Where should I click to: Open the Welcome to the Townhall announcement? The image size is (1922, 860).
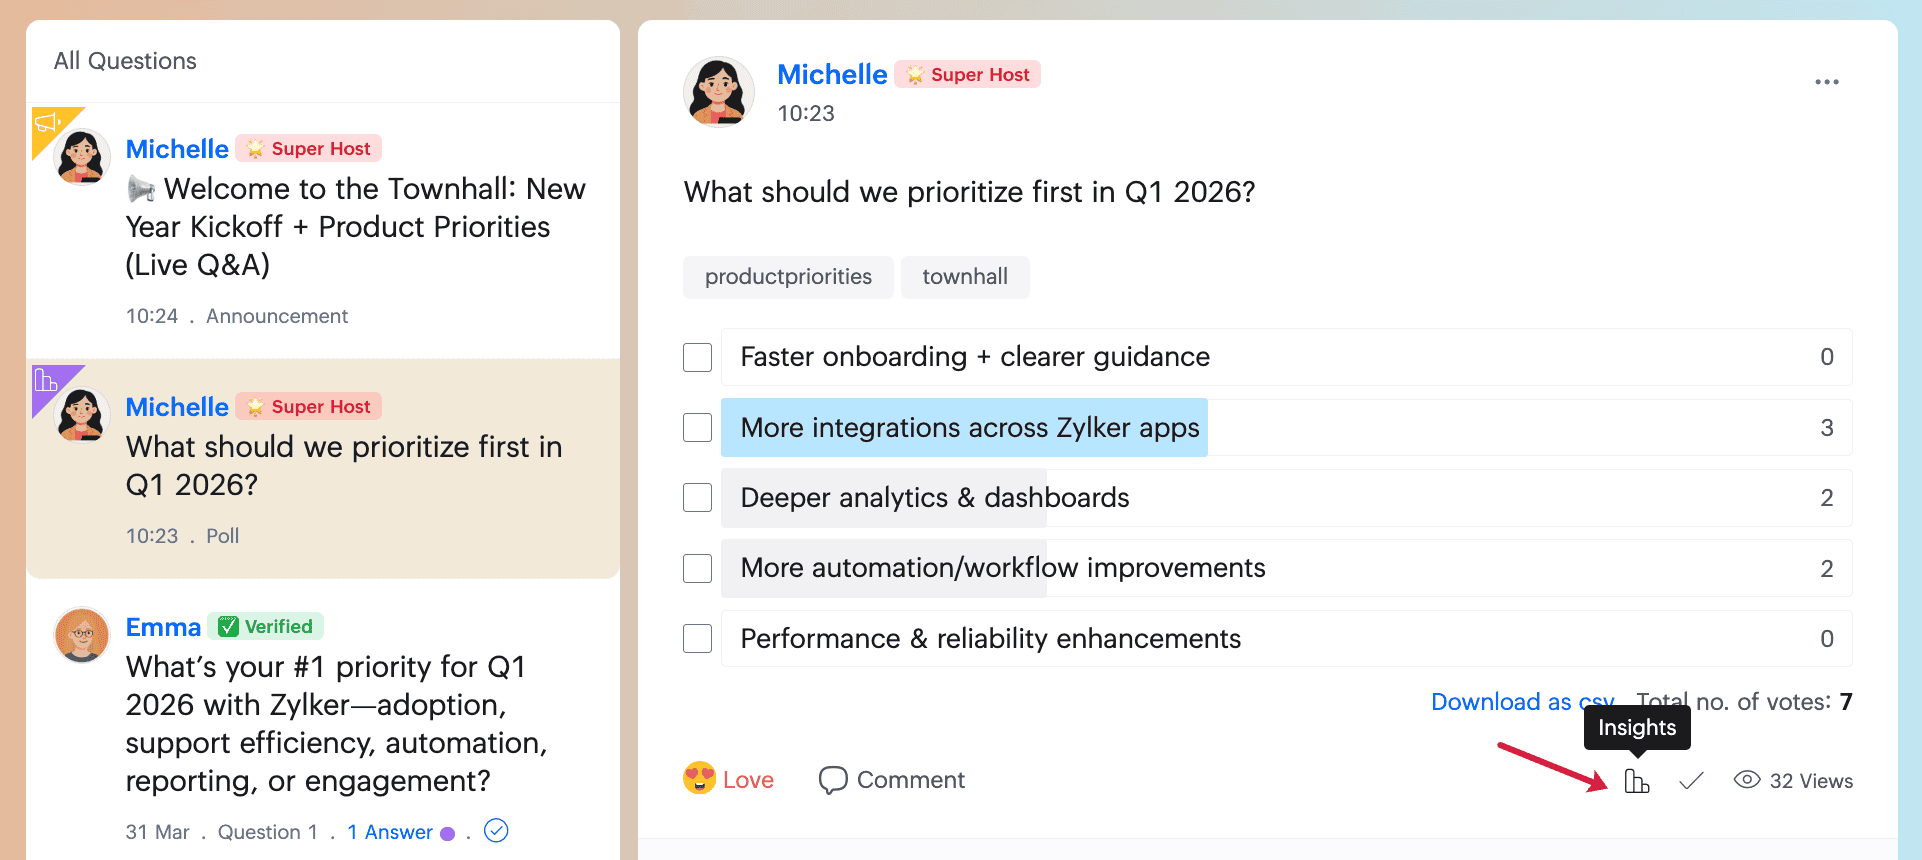355,227
